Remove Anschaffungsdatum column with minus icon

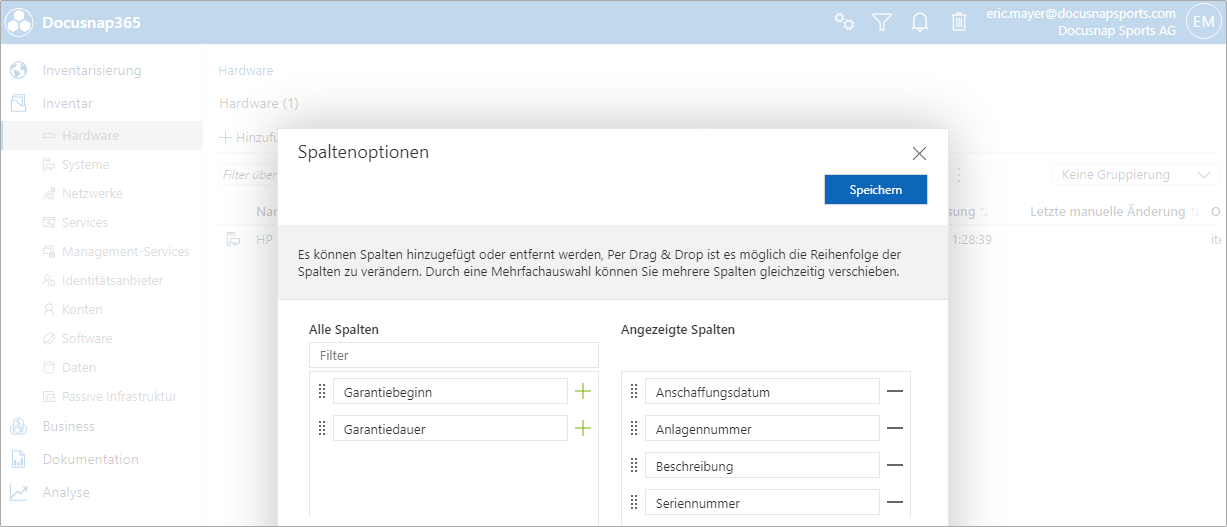tap(895, 391)
